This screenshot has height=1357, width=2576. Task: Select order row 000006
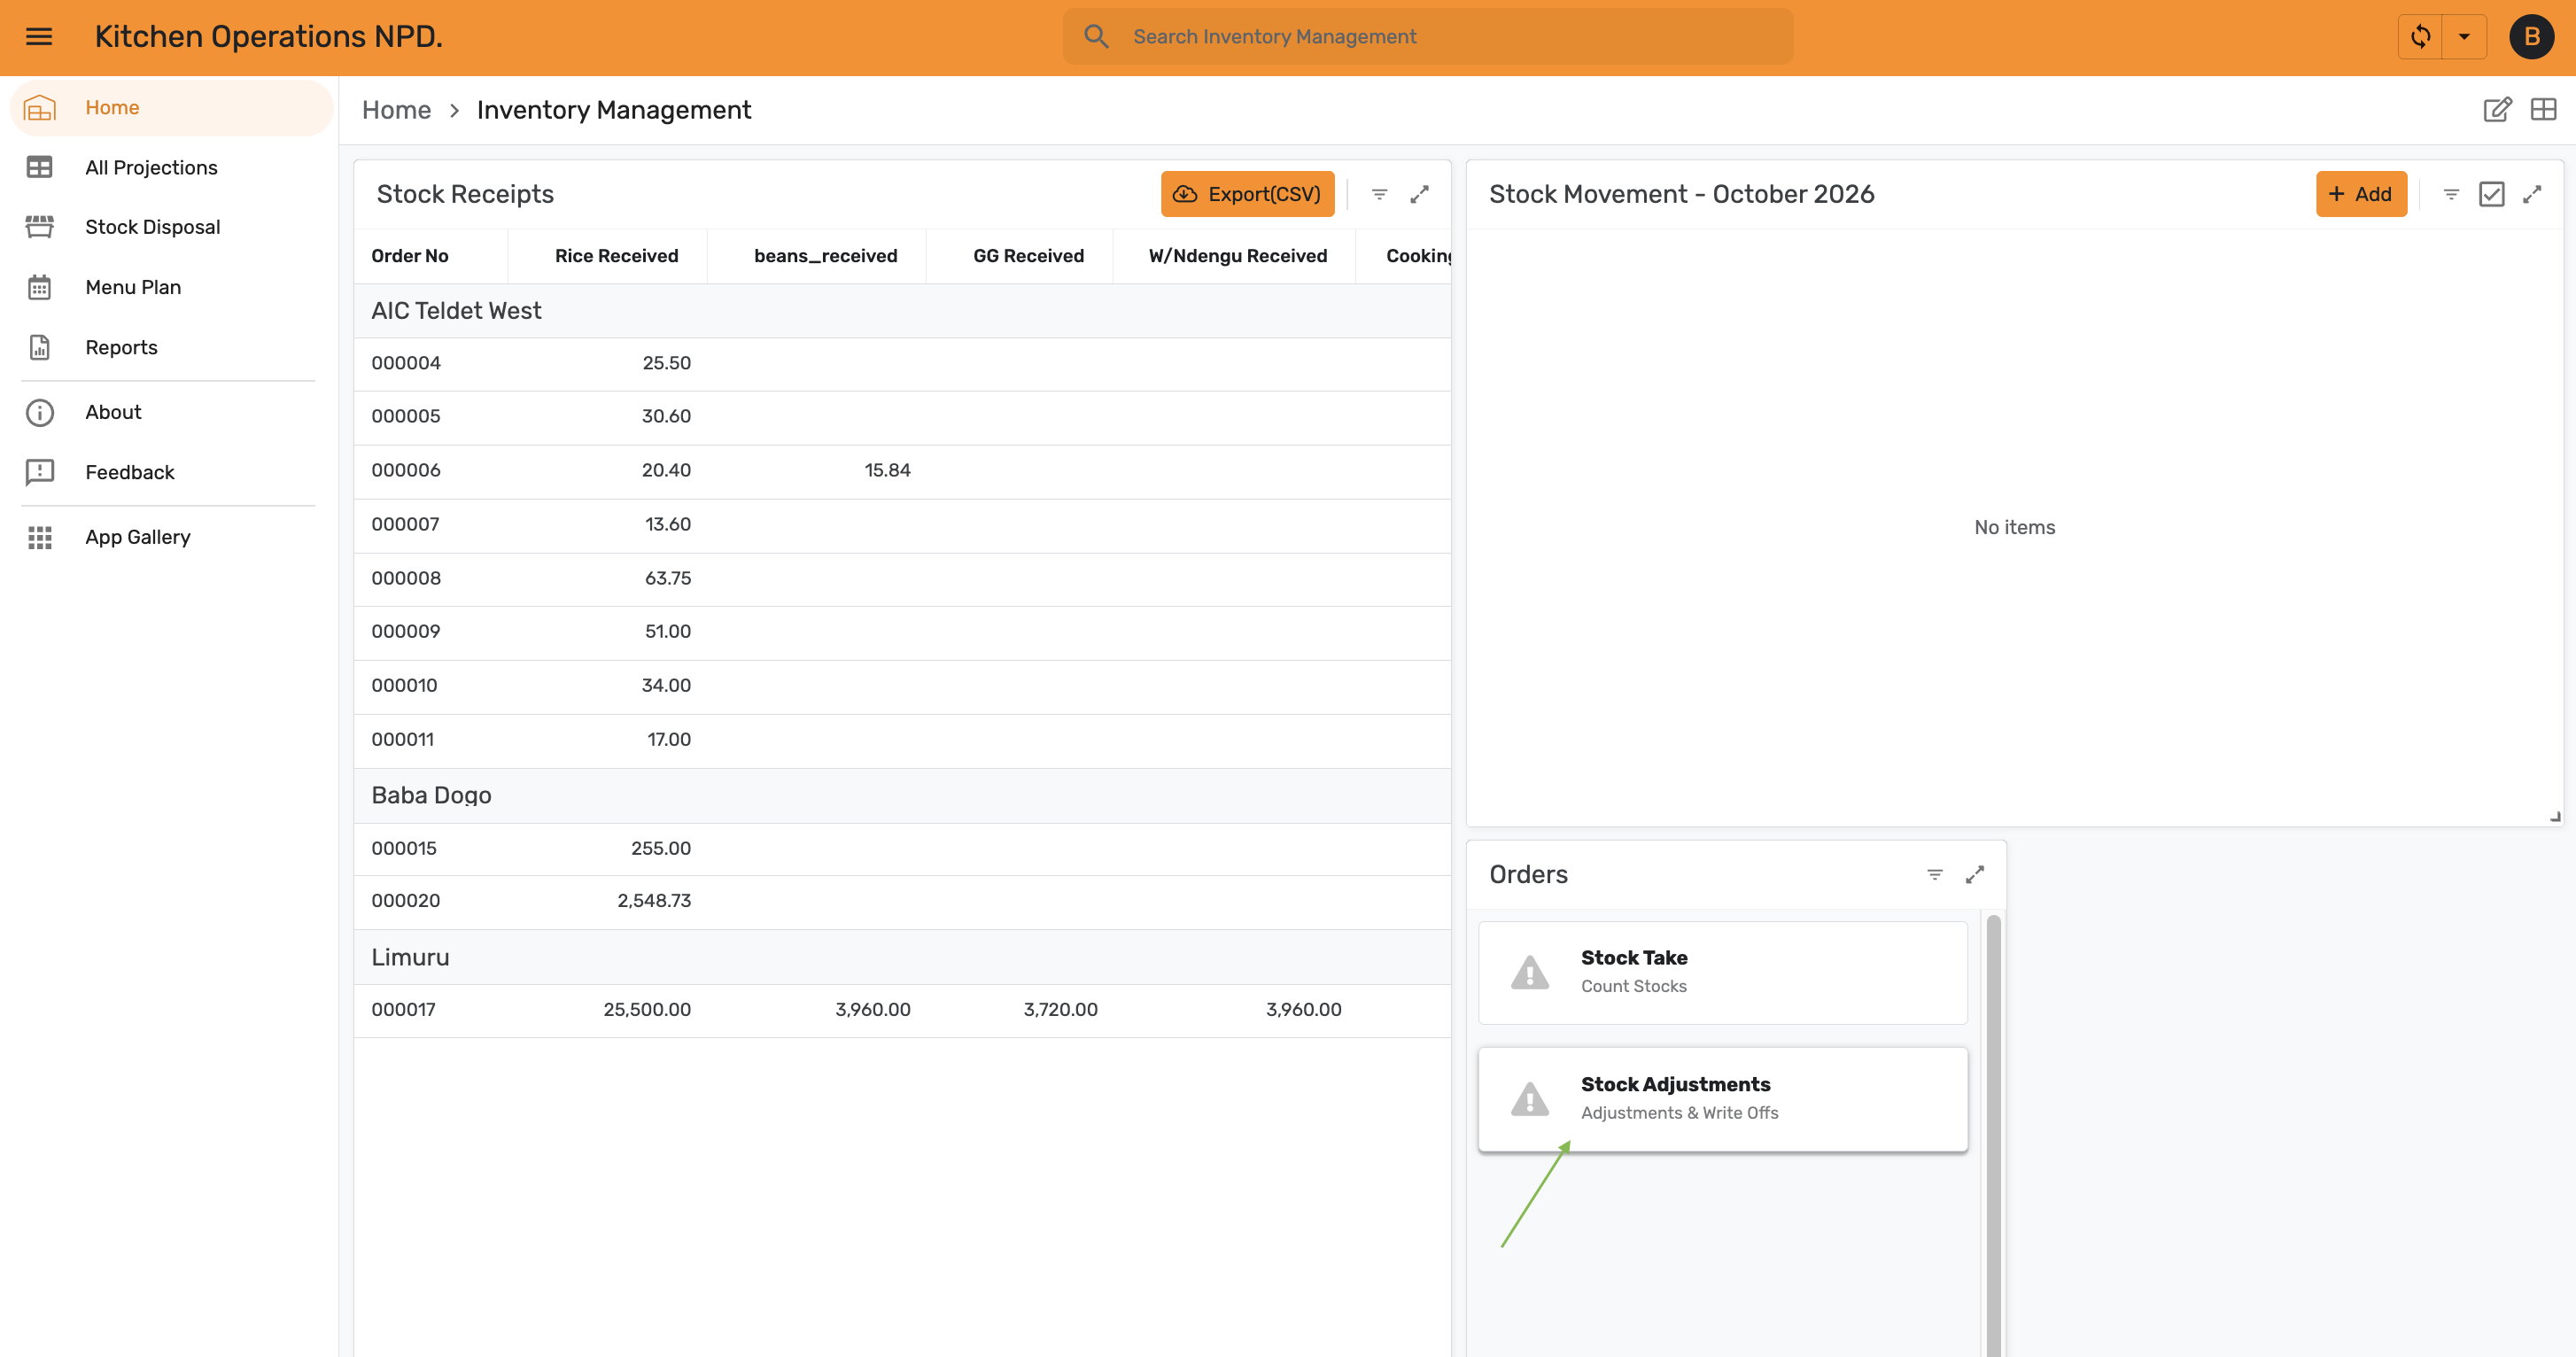[x=902, y=470]
